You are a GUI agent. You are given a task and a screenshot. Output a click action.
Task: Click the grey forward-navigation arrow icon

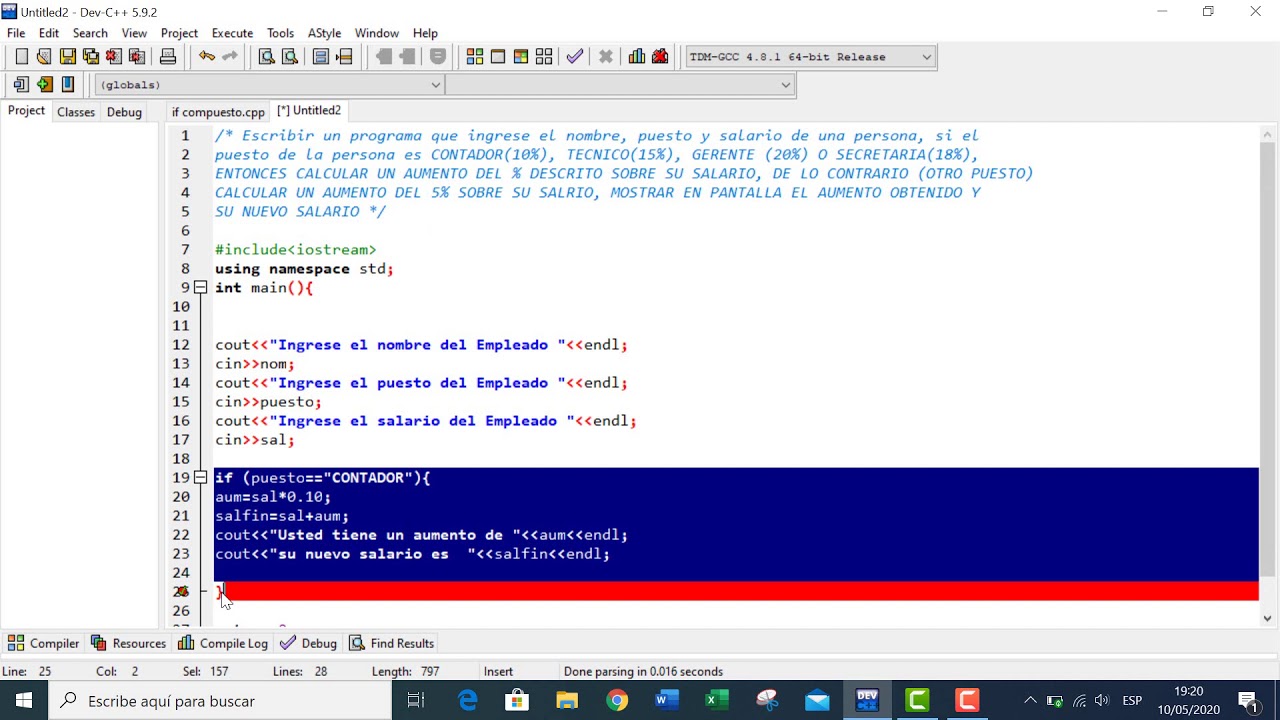(x=407, y=57)
